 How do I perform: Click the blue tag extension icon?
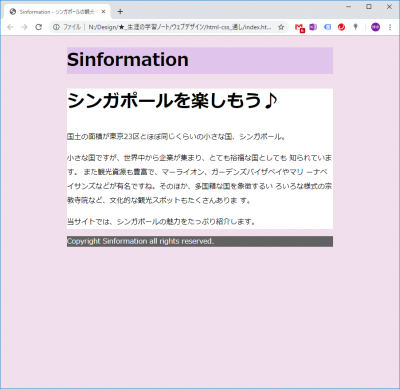[327, 27]
